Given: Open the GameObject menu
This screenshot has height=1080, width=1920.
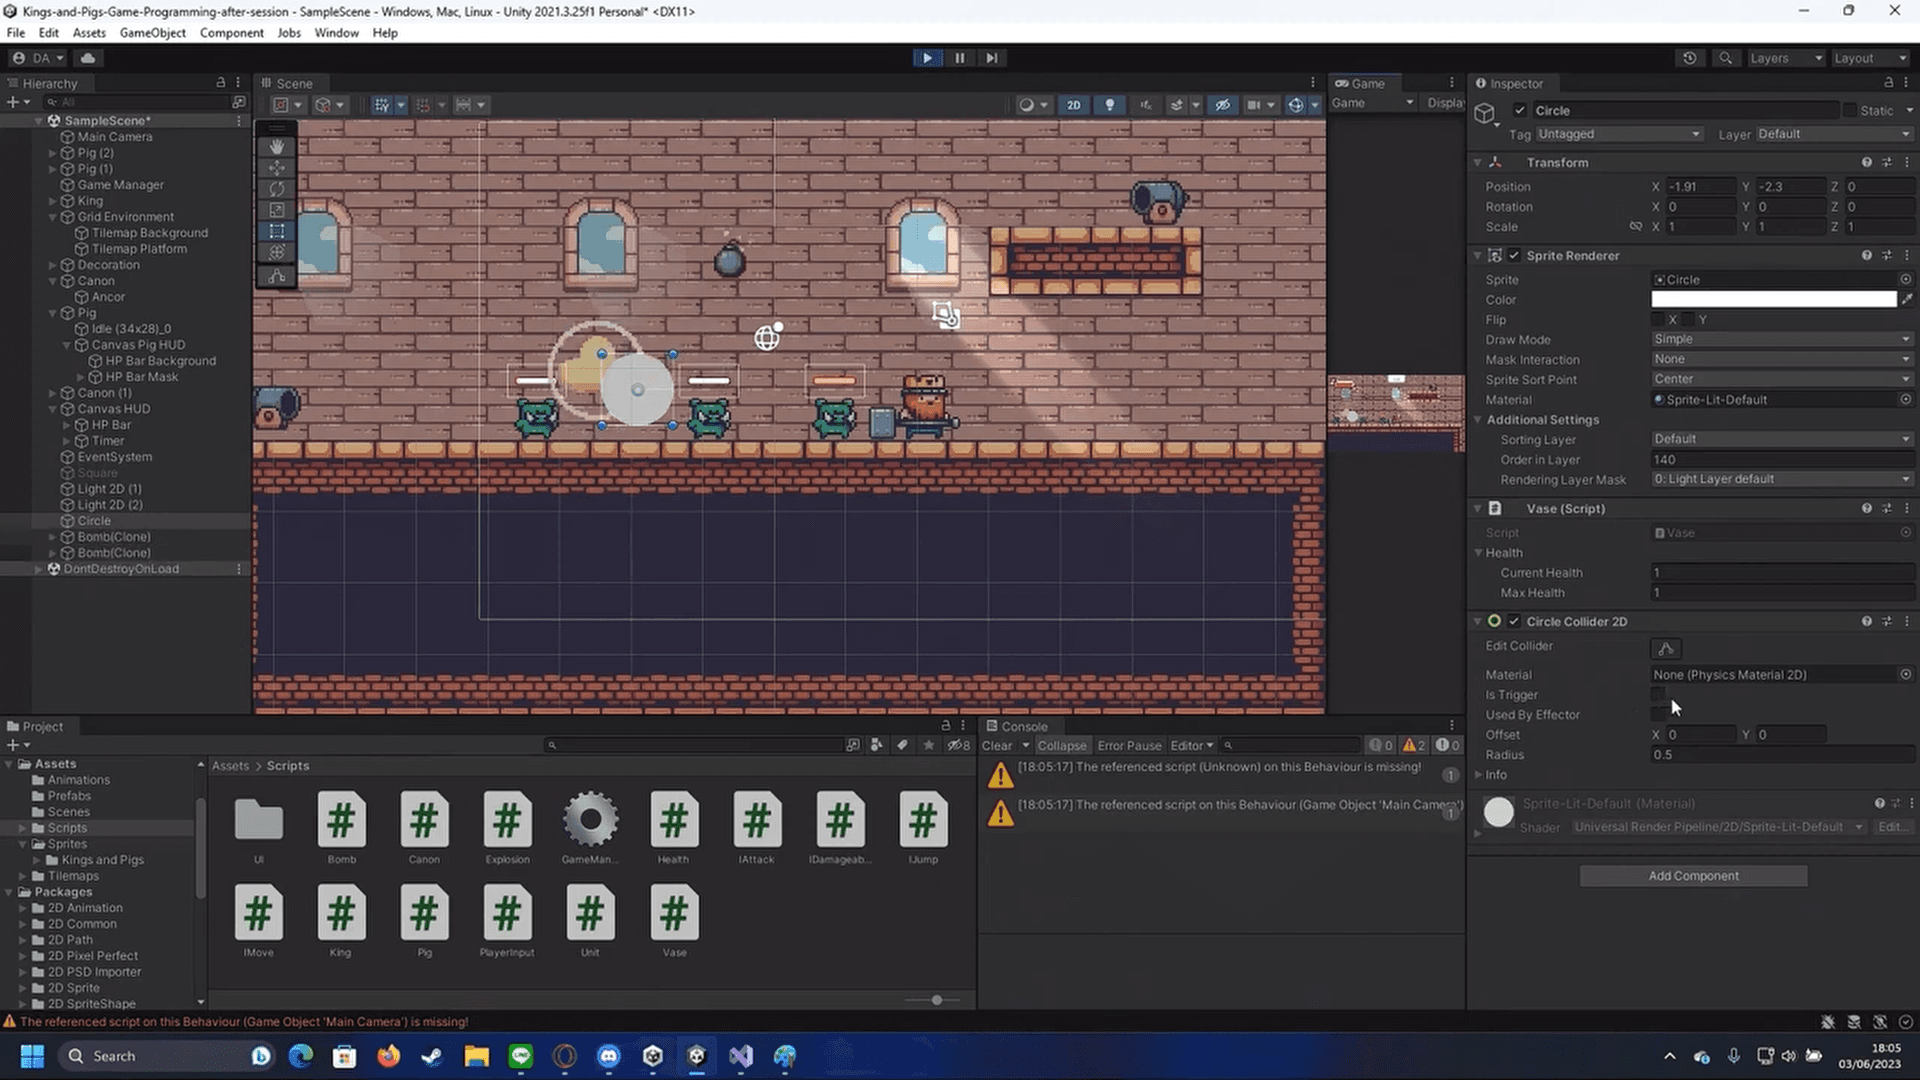Looking at the screenshot, I should click(x=152, y=32).
